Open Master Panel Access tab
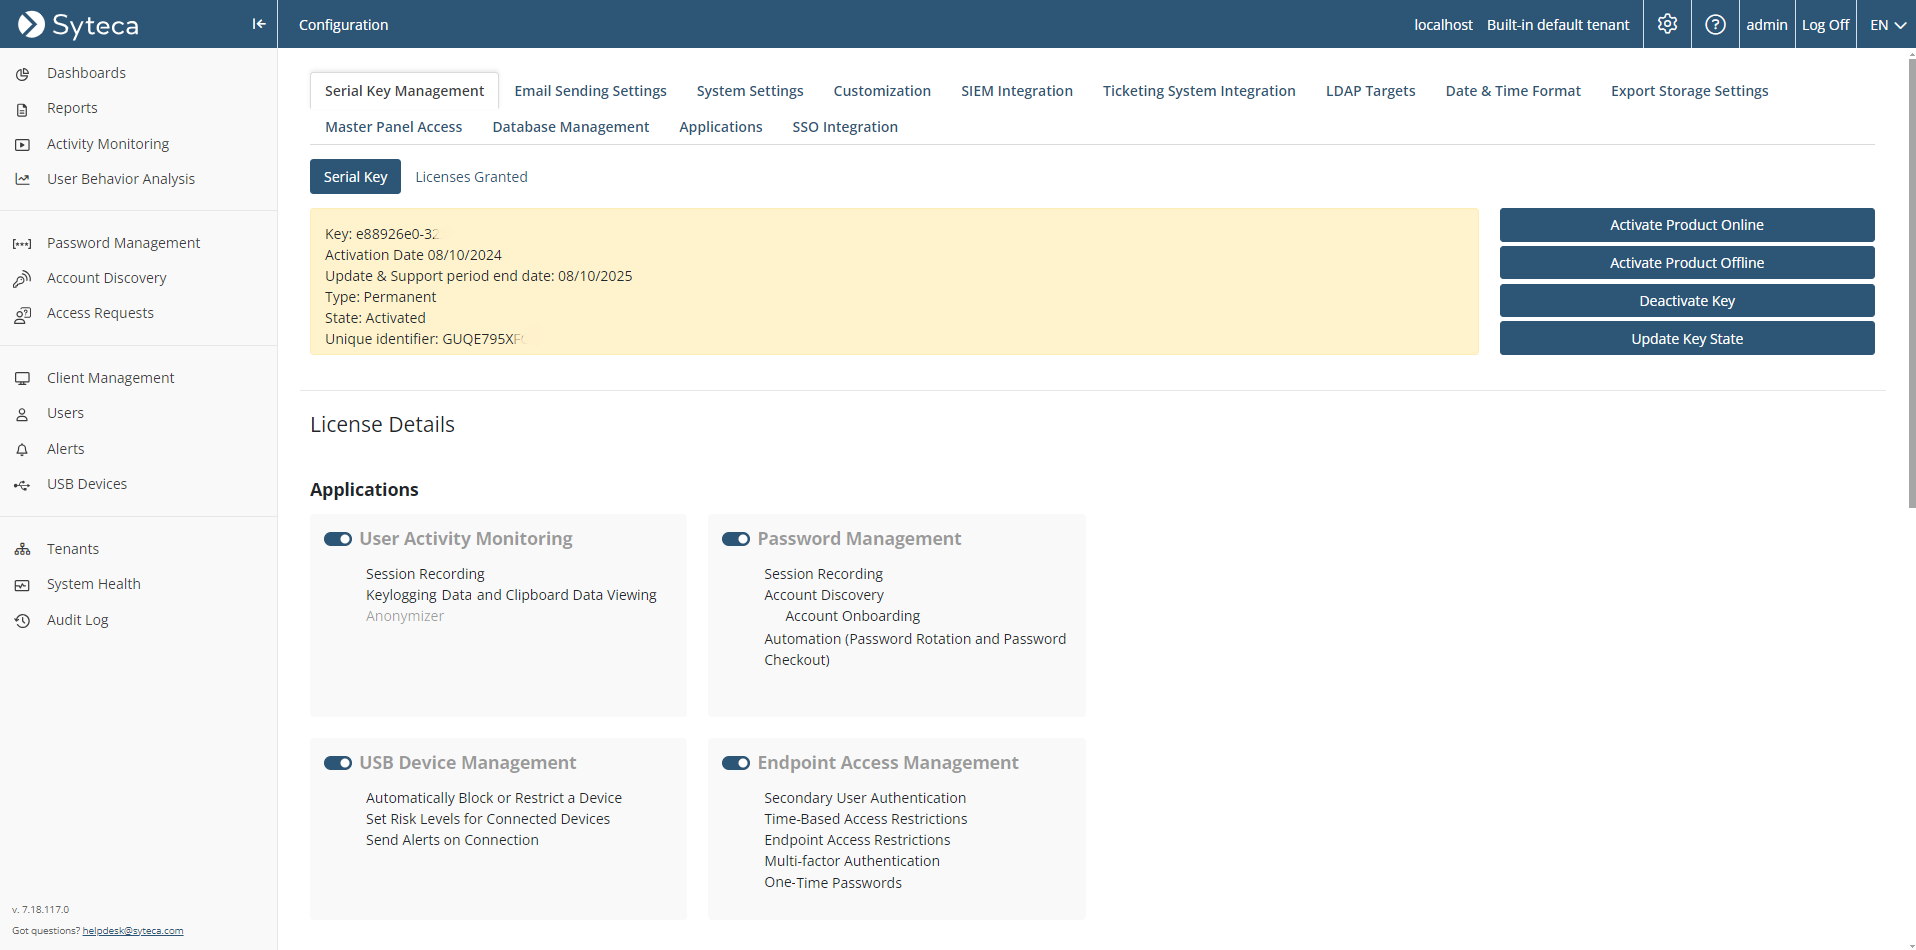The width and height of the screenshot is (1916, 950). [x=394, y=127]
